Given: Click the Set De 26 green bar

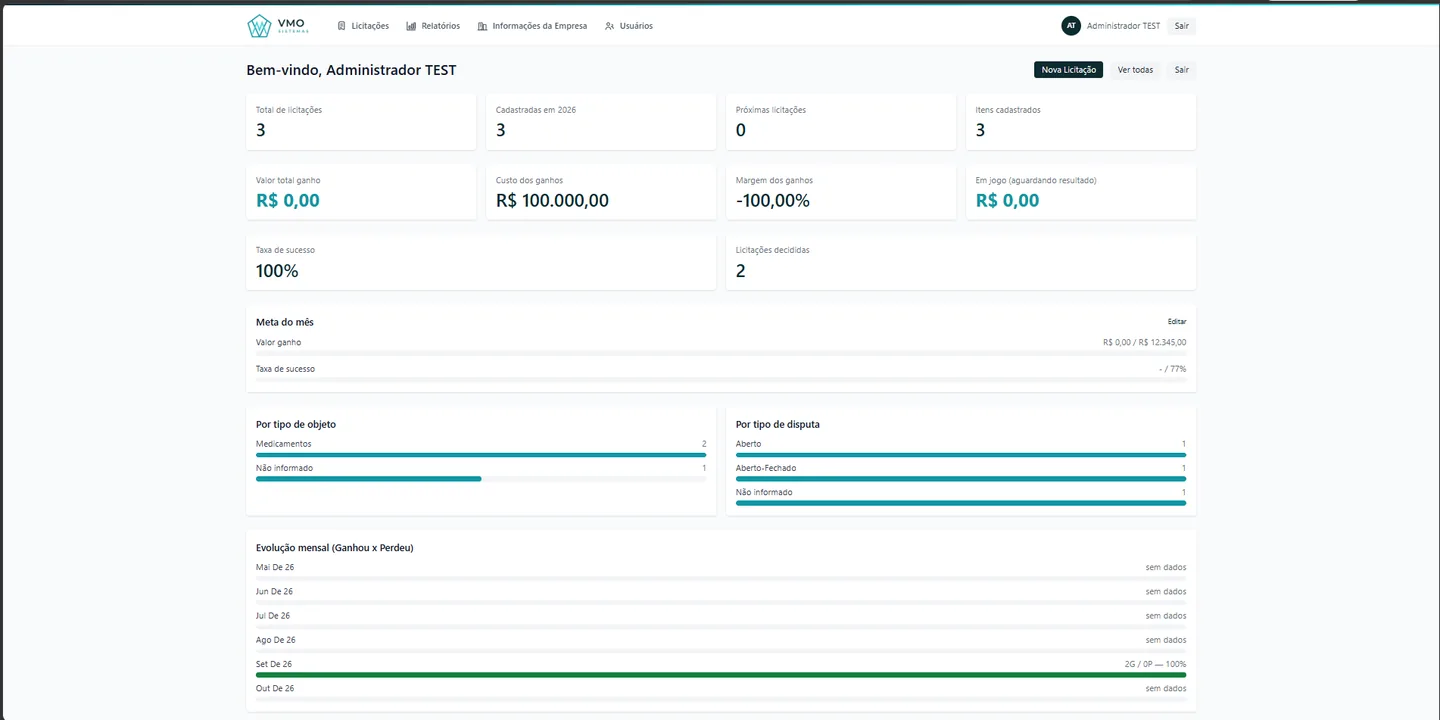Looking at the screenshot, I should 721,675.
